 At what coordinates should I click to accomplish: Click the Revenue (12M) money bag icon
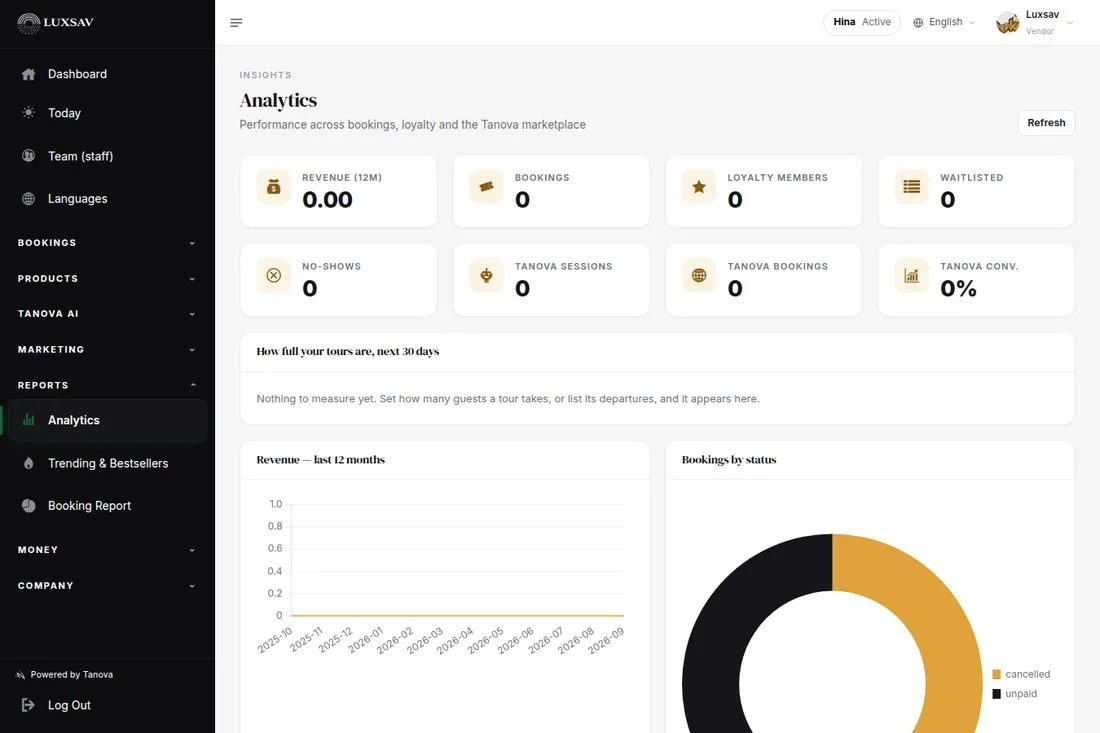pos(274,187)
